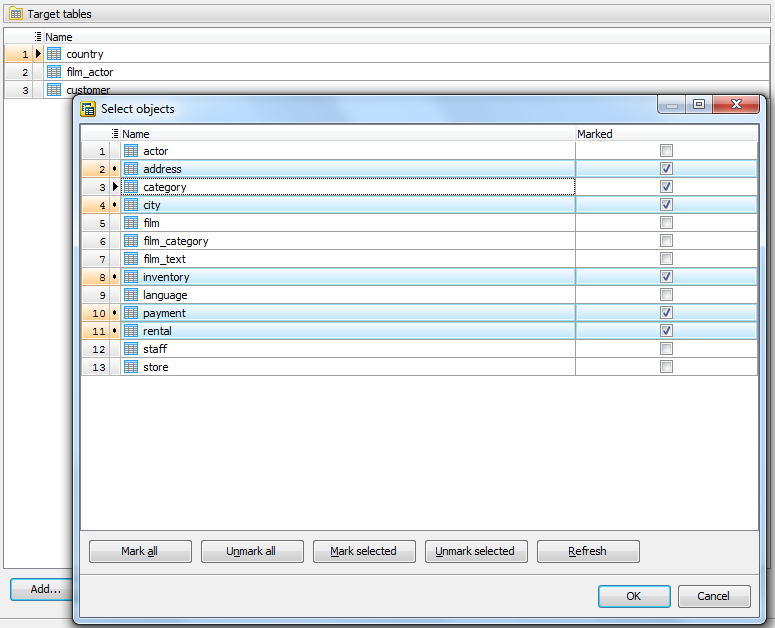Click the Unmark all button
The image size is (775, 628).
(x=252, y=551)
